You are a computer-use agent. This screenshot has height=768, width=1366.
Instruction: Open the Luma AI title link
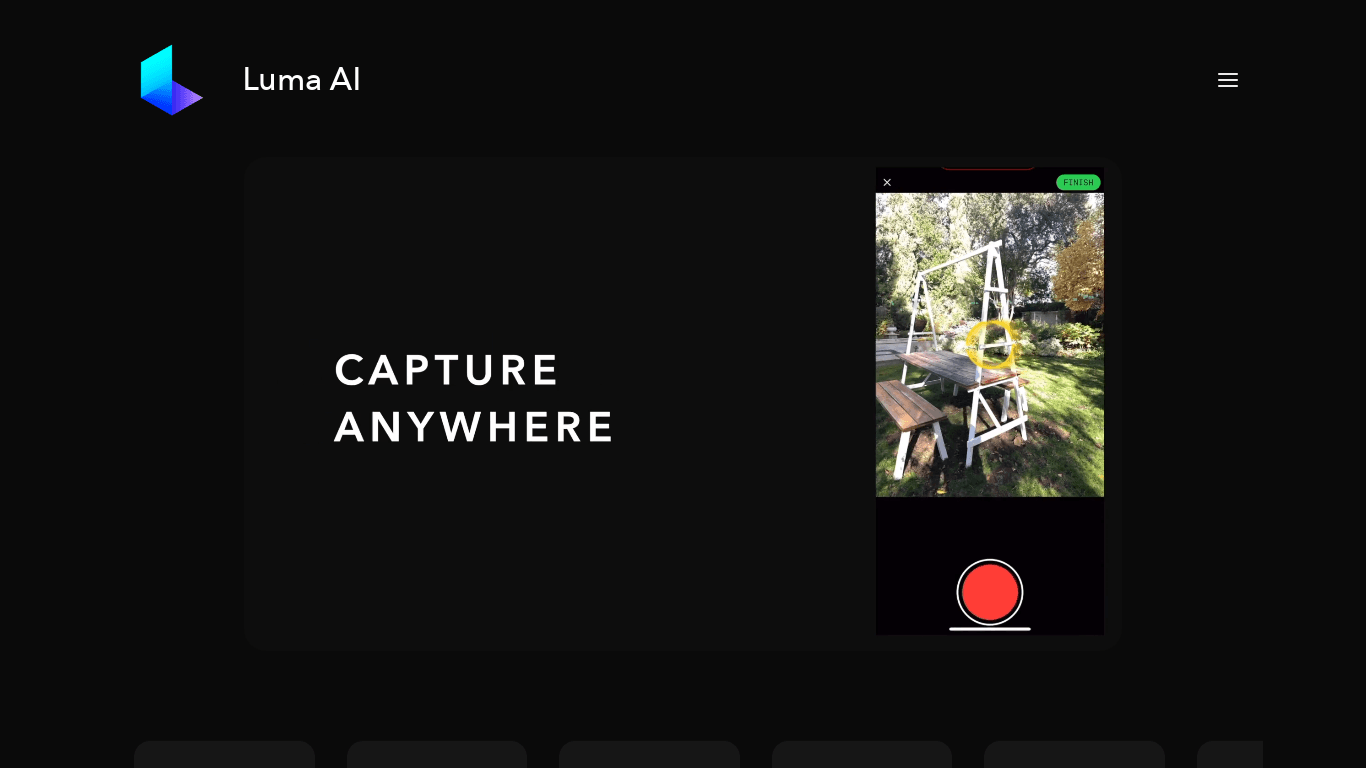coord(302,80)
